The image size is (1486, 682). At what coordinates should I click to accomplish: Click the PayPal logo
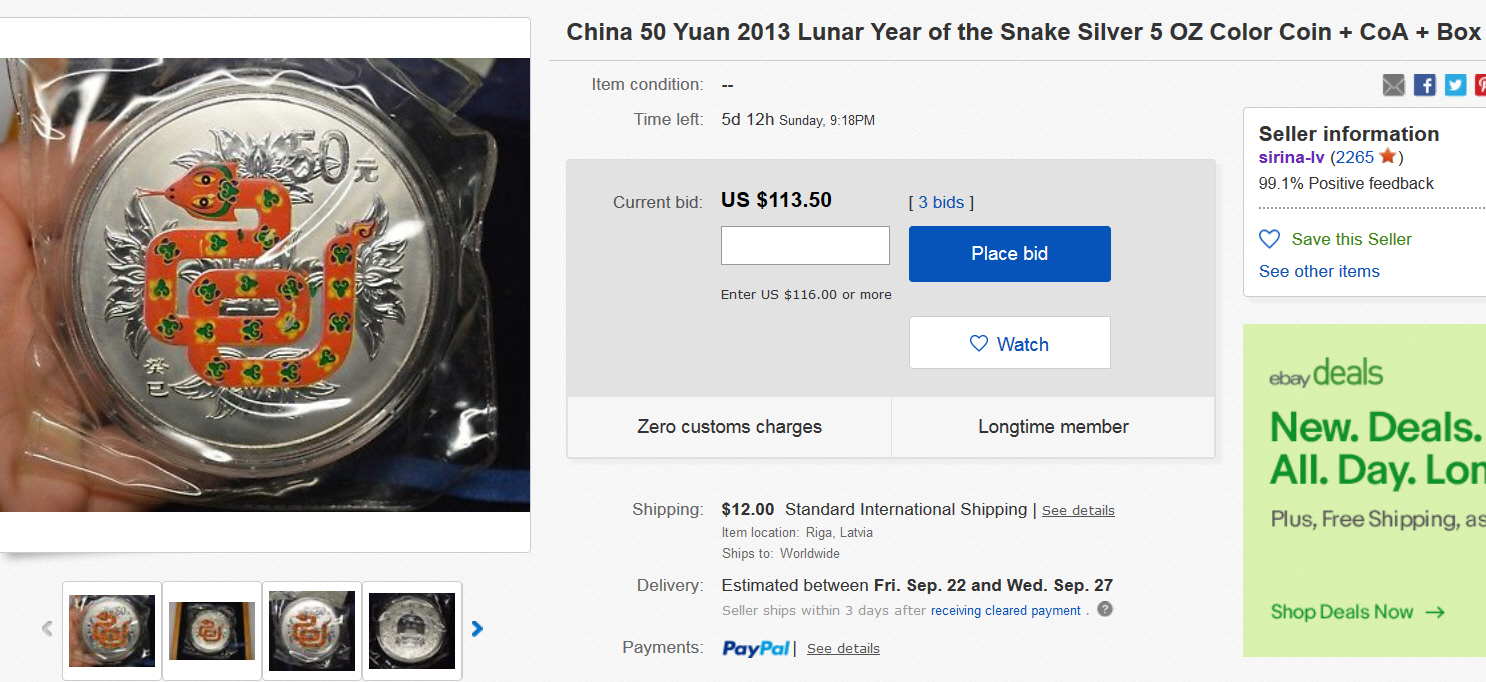tap(756, 648)
